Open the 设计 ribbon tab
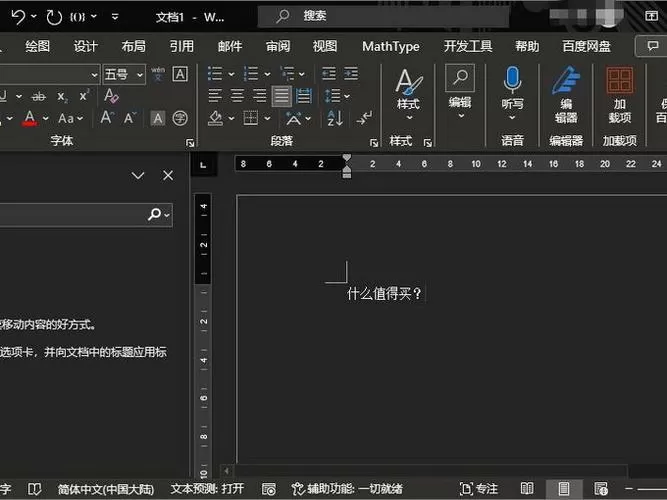 point(86,46)
